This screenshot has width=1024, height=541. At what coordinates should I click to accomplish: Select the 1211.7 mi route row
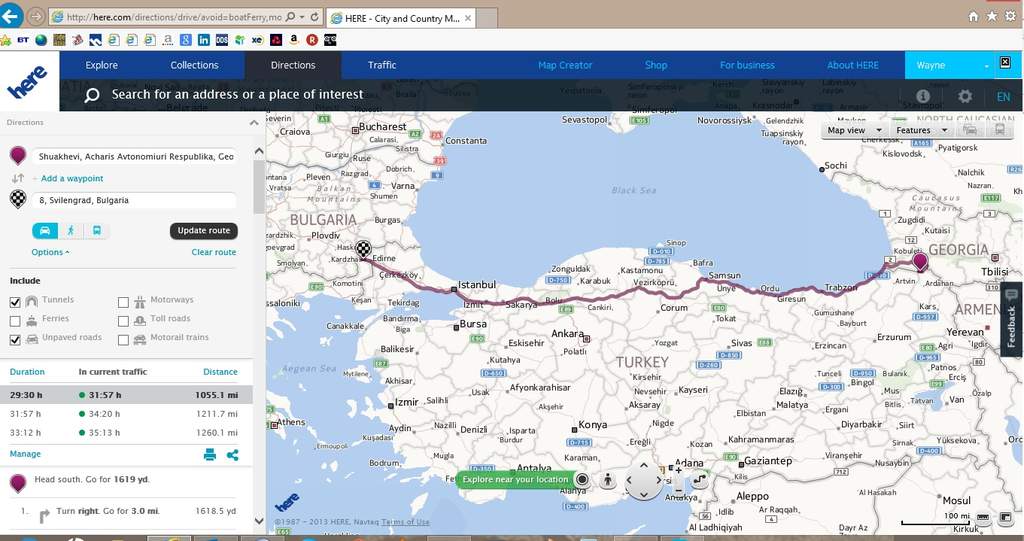point(126,414)
